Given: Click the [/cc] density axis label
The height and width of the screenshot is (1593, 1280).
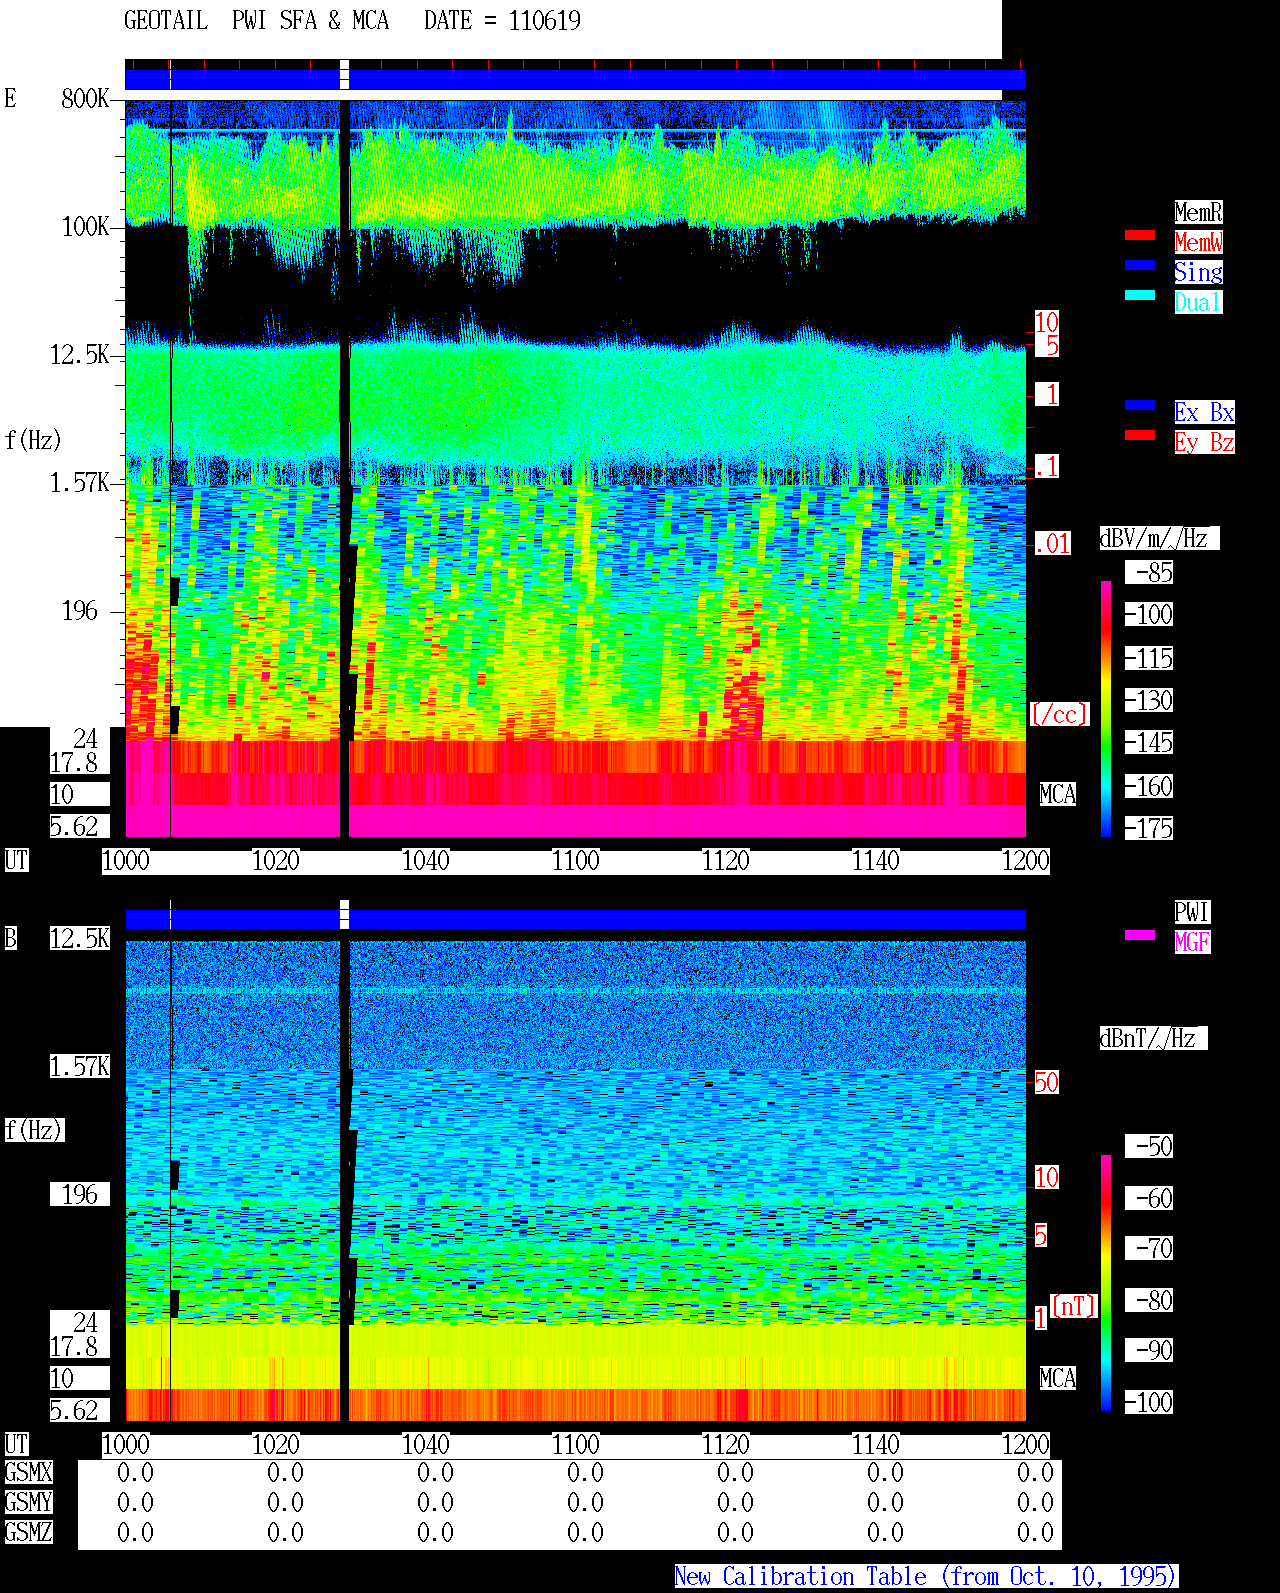Looking at the screenshot, I should pyautogui.click(x=1059, y=715).
